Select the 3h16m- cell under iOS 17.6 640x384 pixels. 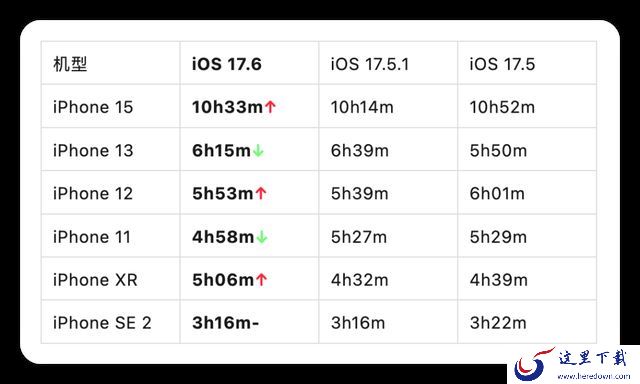(x=226, y=323)
